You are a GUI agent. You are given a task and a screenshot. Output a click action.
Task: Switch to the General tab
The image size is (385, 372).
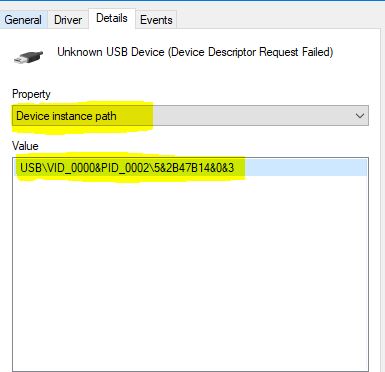click(x=23, y=20)
